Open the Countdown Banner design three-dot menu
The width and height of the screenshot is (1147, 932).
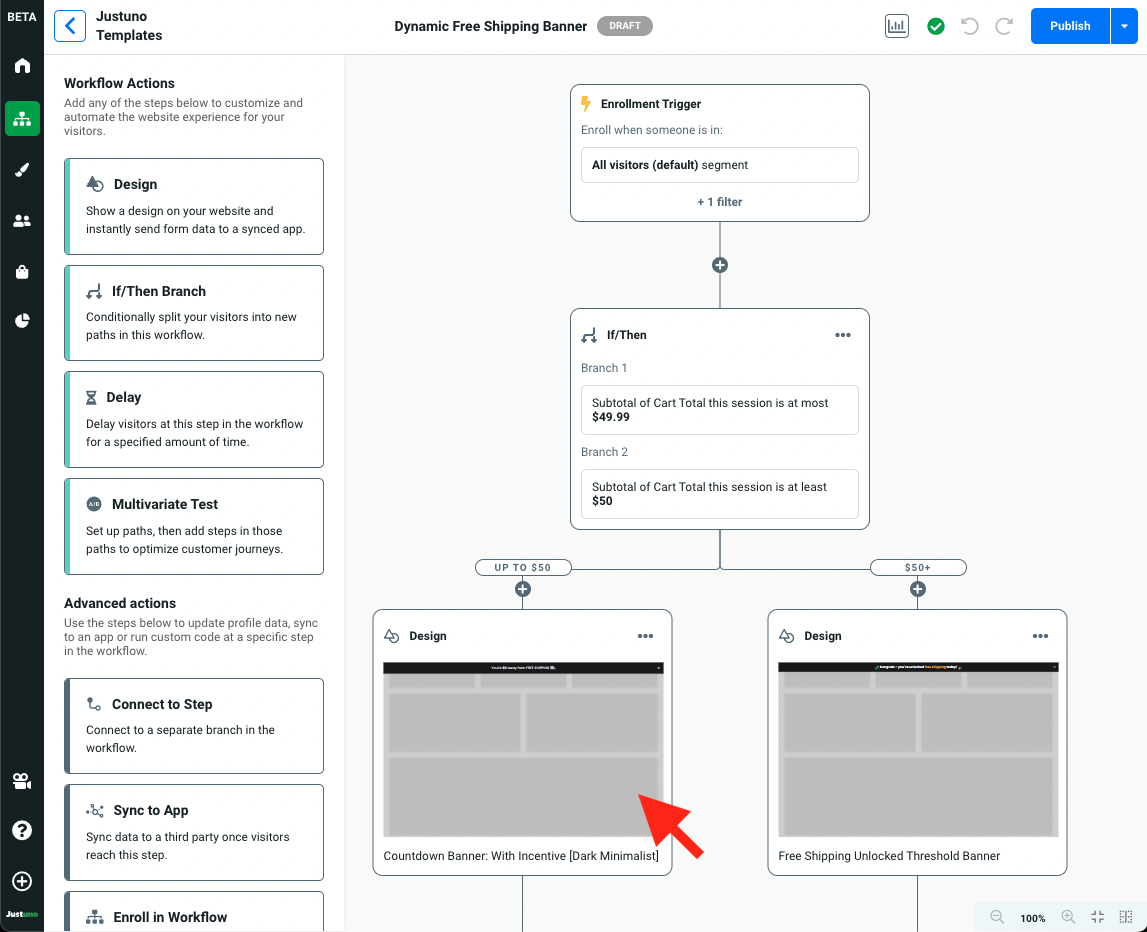(646, 636)
